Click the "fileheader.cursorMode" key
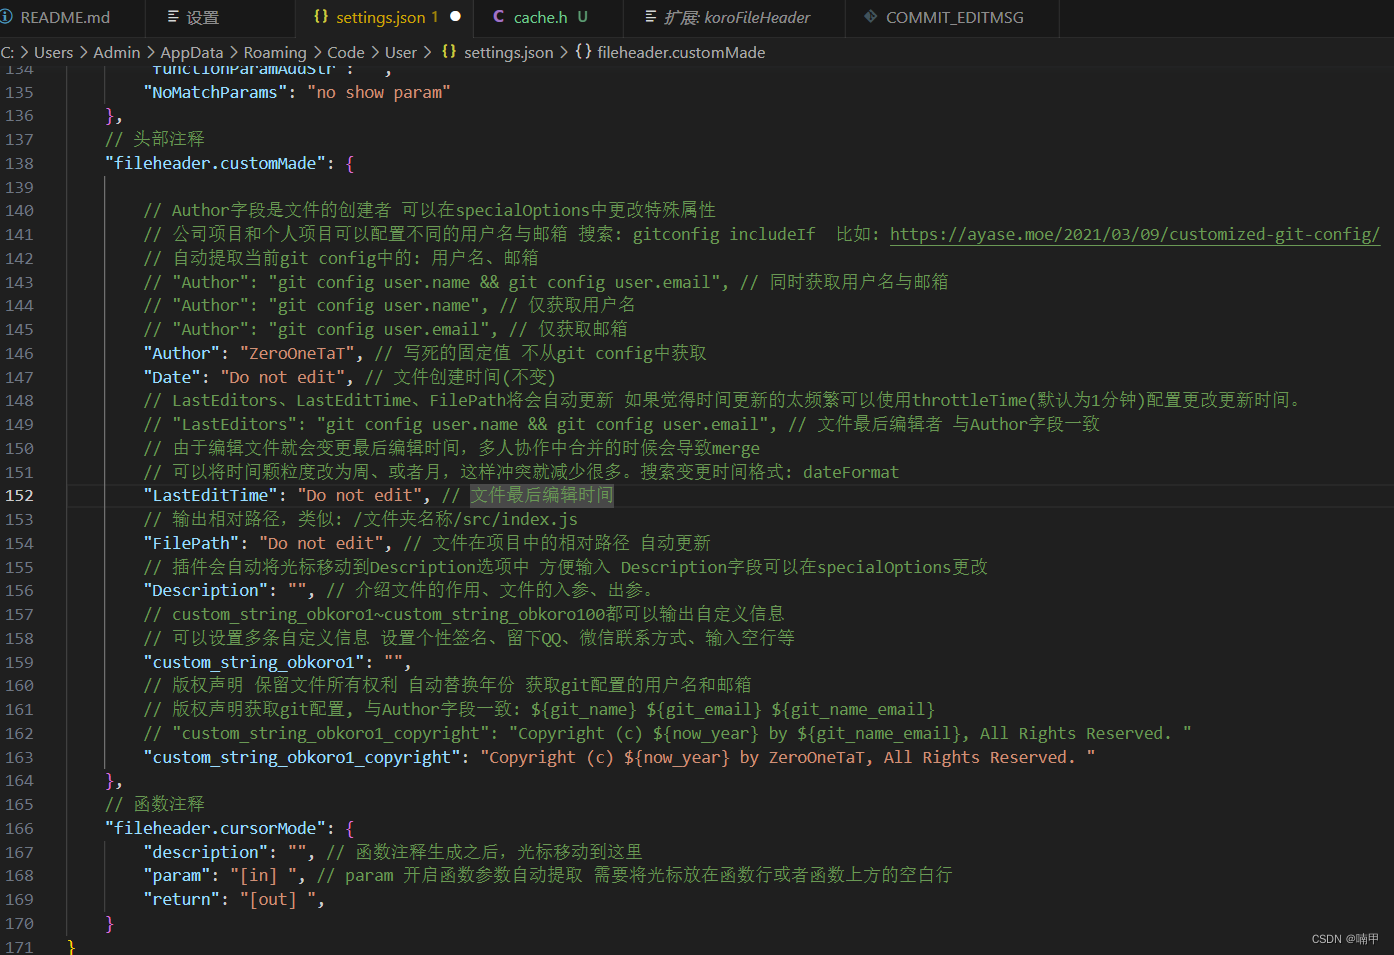Screen dimensions: 1394x955 pos(215,829)
